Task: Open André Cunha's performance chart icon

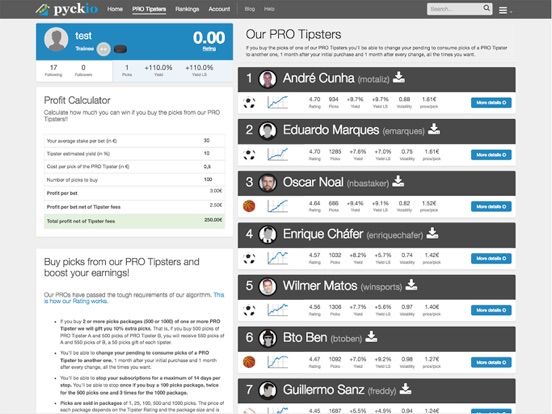Action: tap(277, 102)
